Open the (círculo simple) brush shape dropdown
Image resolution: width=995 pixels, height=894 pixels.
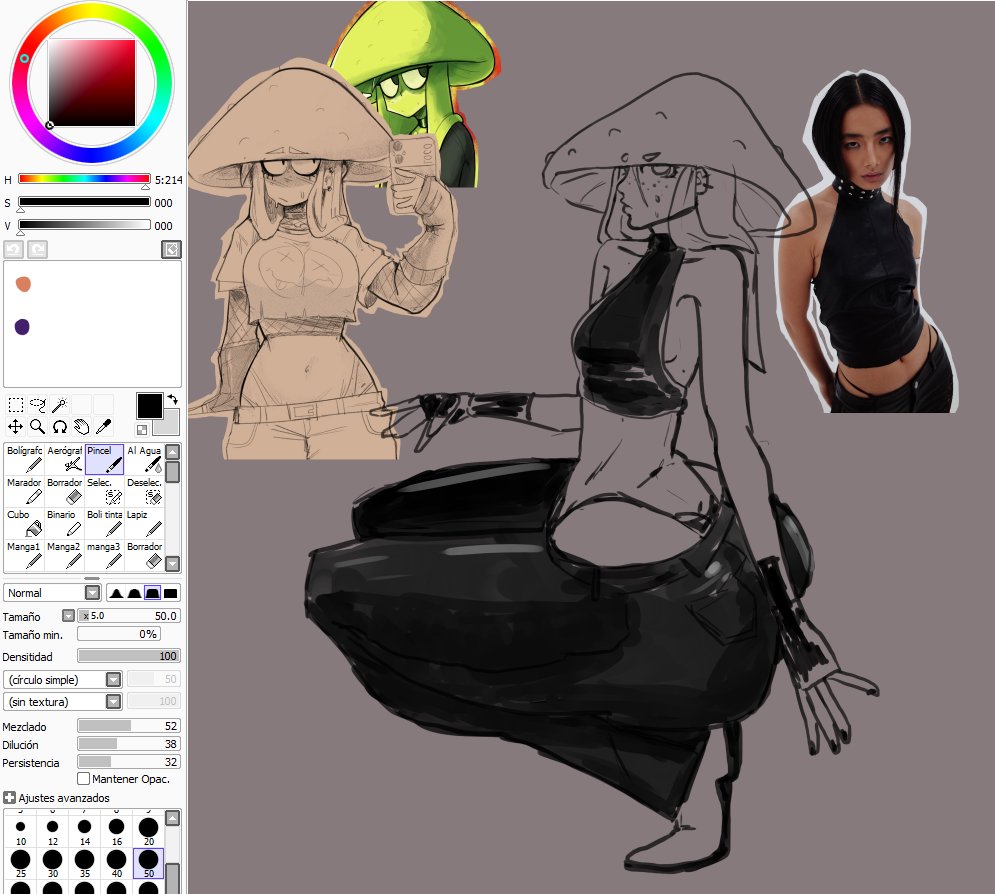[114, 680]
